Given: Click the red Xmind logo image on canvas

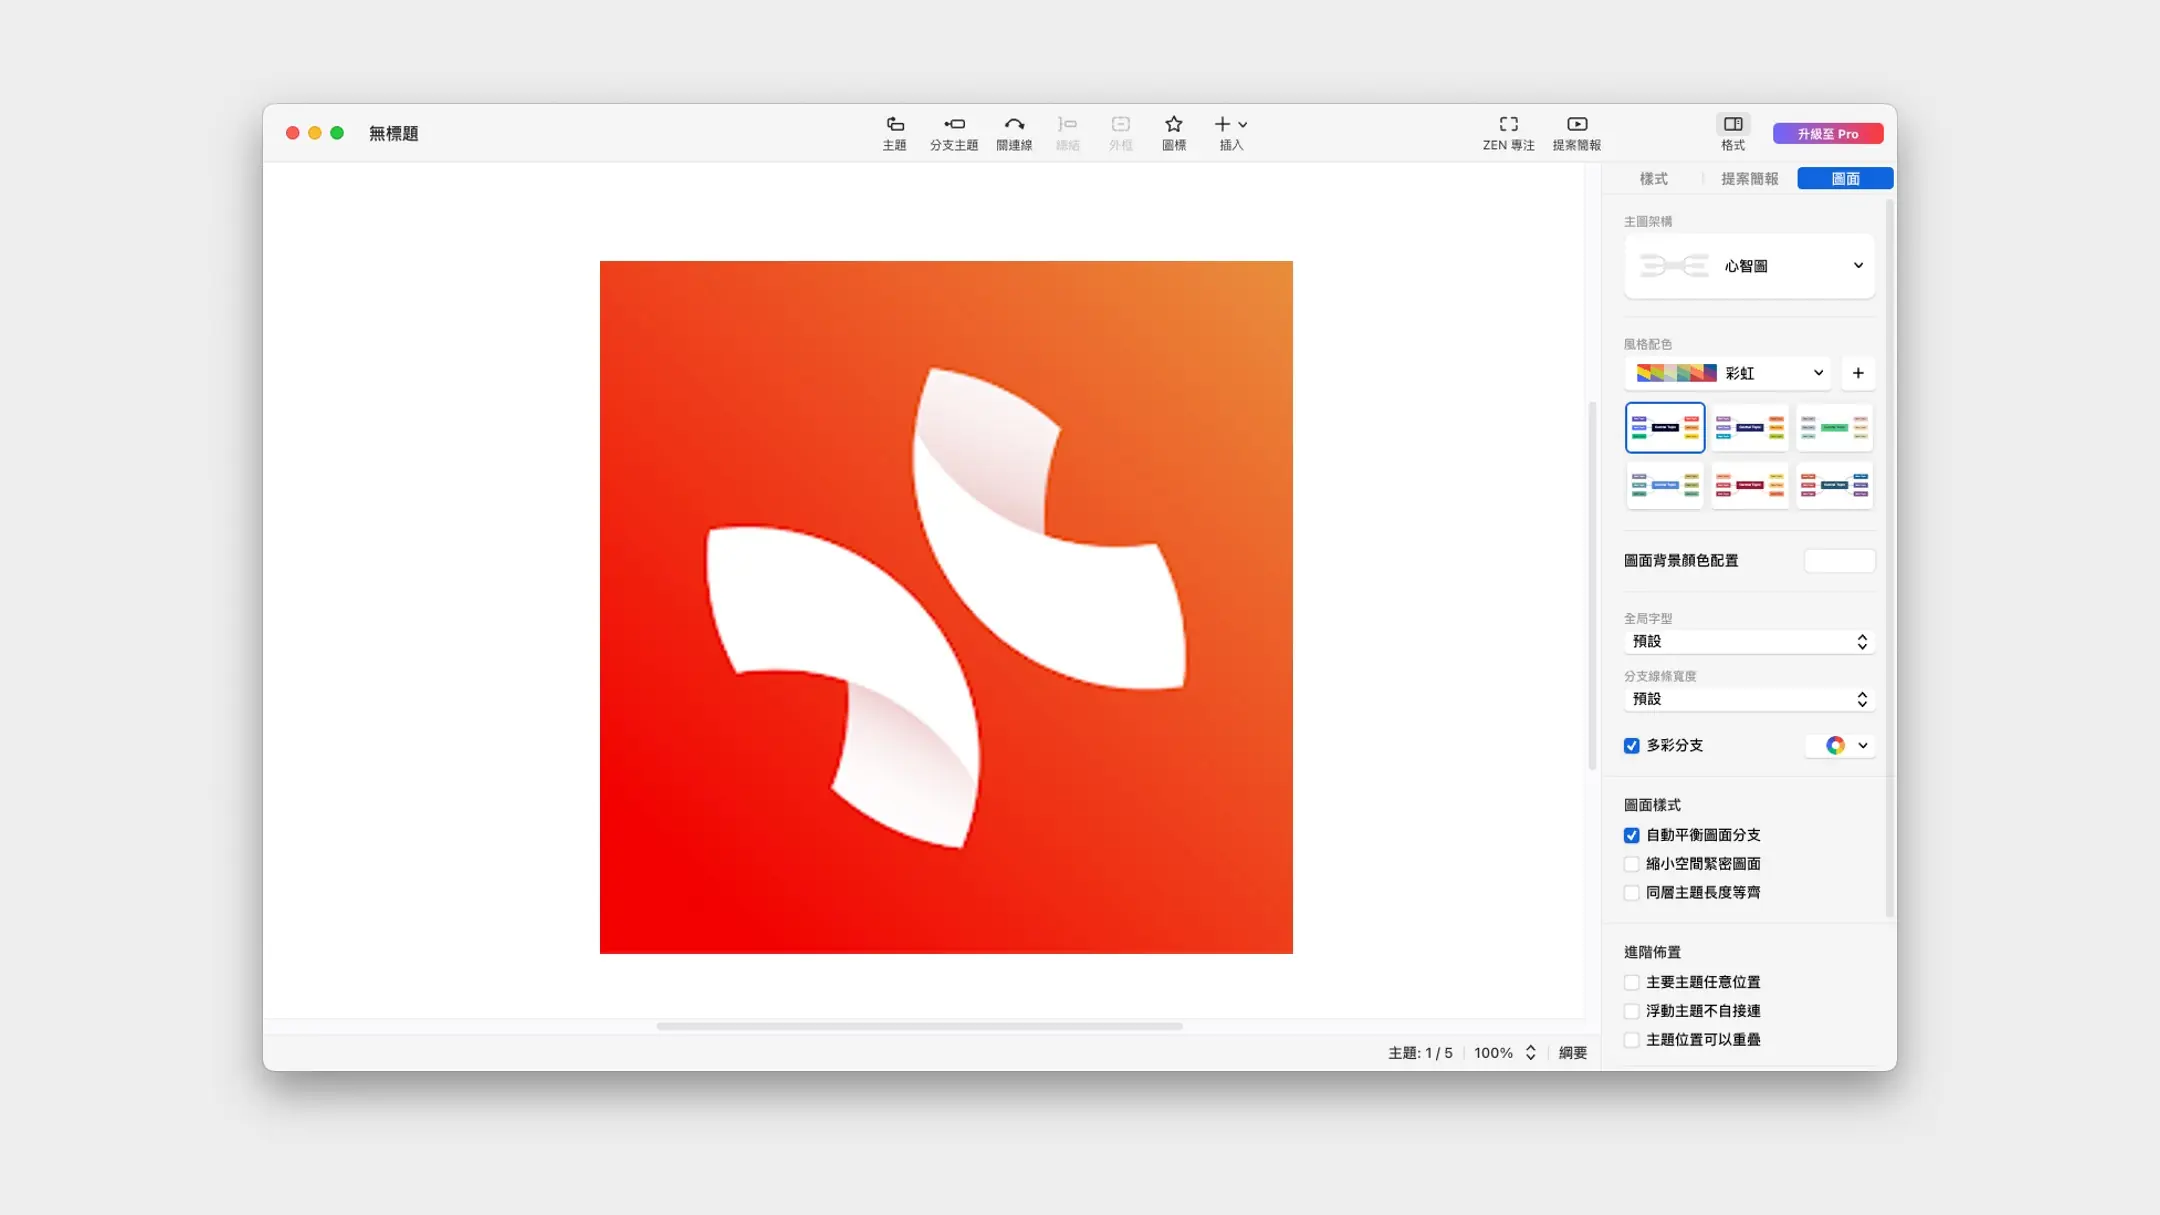Looking at the screenshot, I should tap(946, 607).
